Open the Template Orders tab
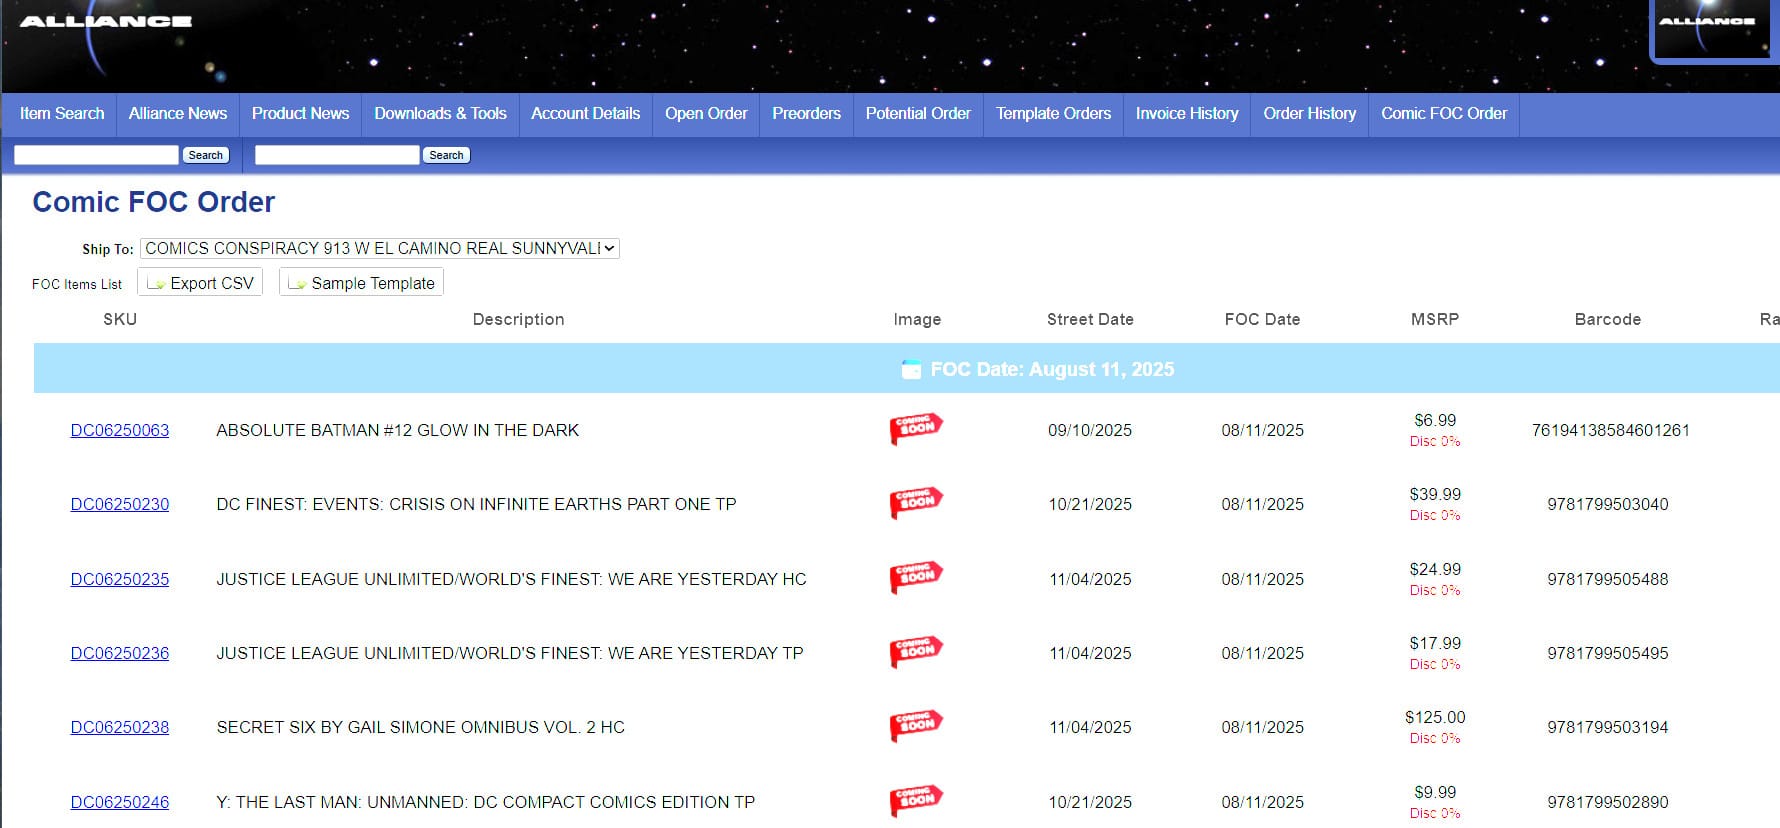 point(1053,114)
